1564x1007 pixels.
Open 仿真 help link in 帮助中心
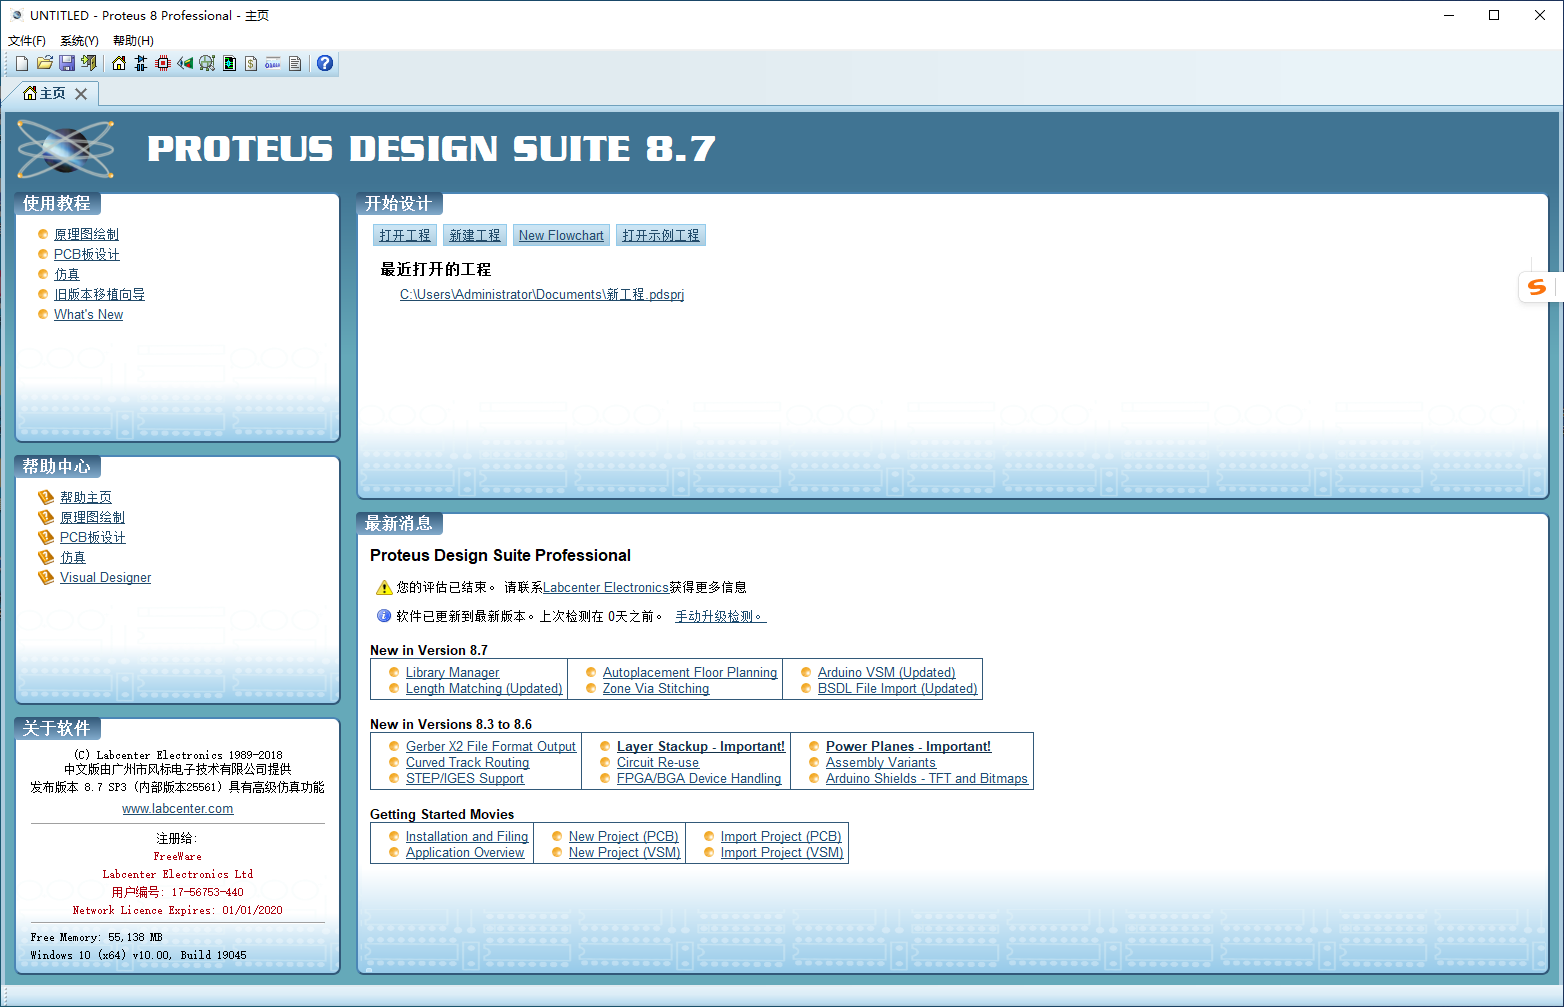[73, 557]
